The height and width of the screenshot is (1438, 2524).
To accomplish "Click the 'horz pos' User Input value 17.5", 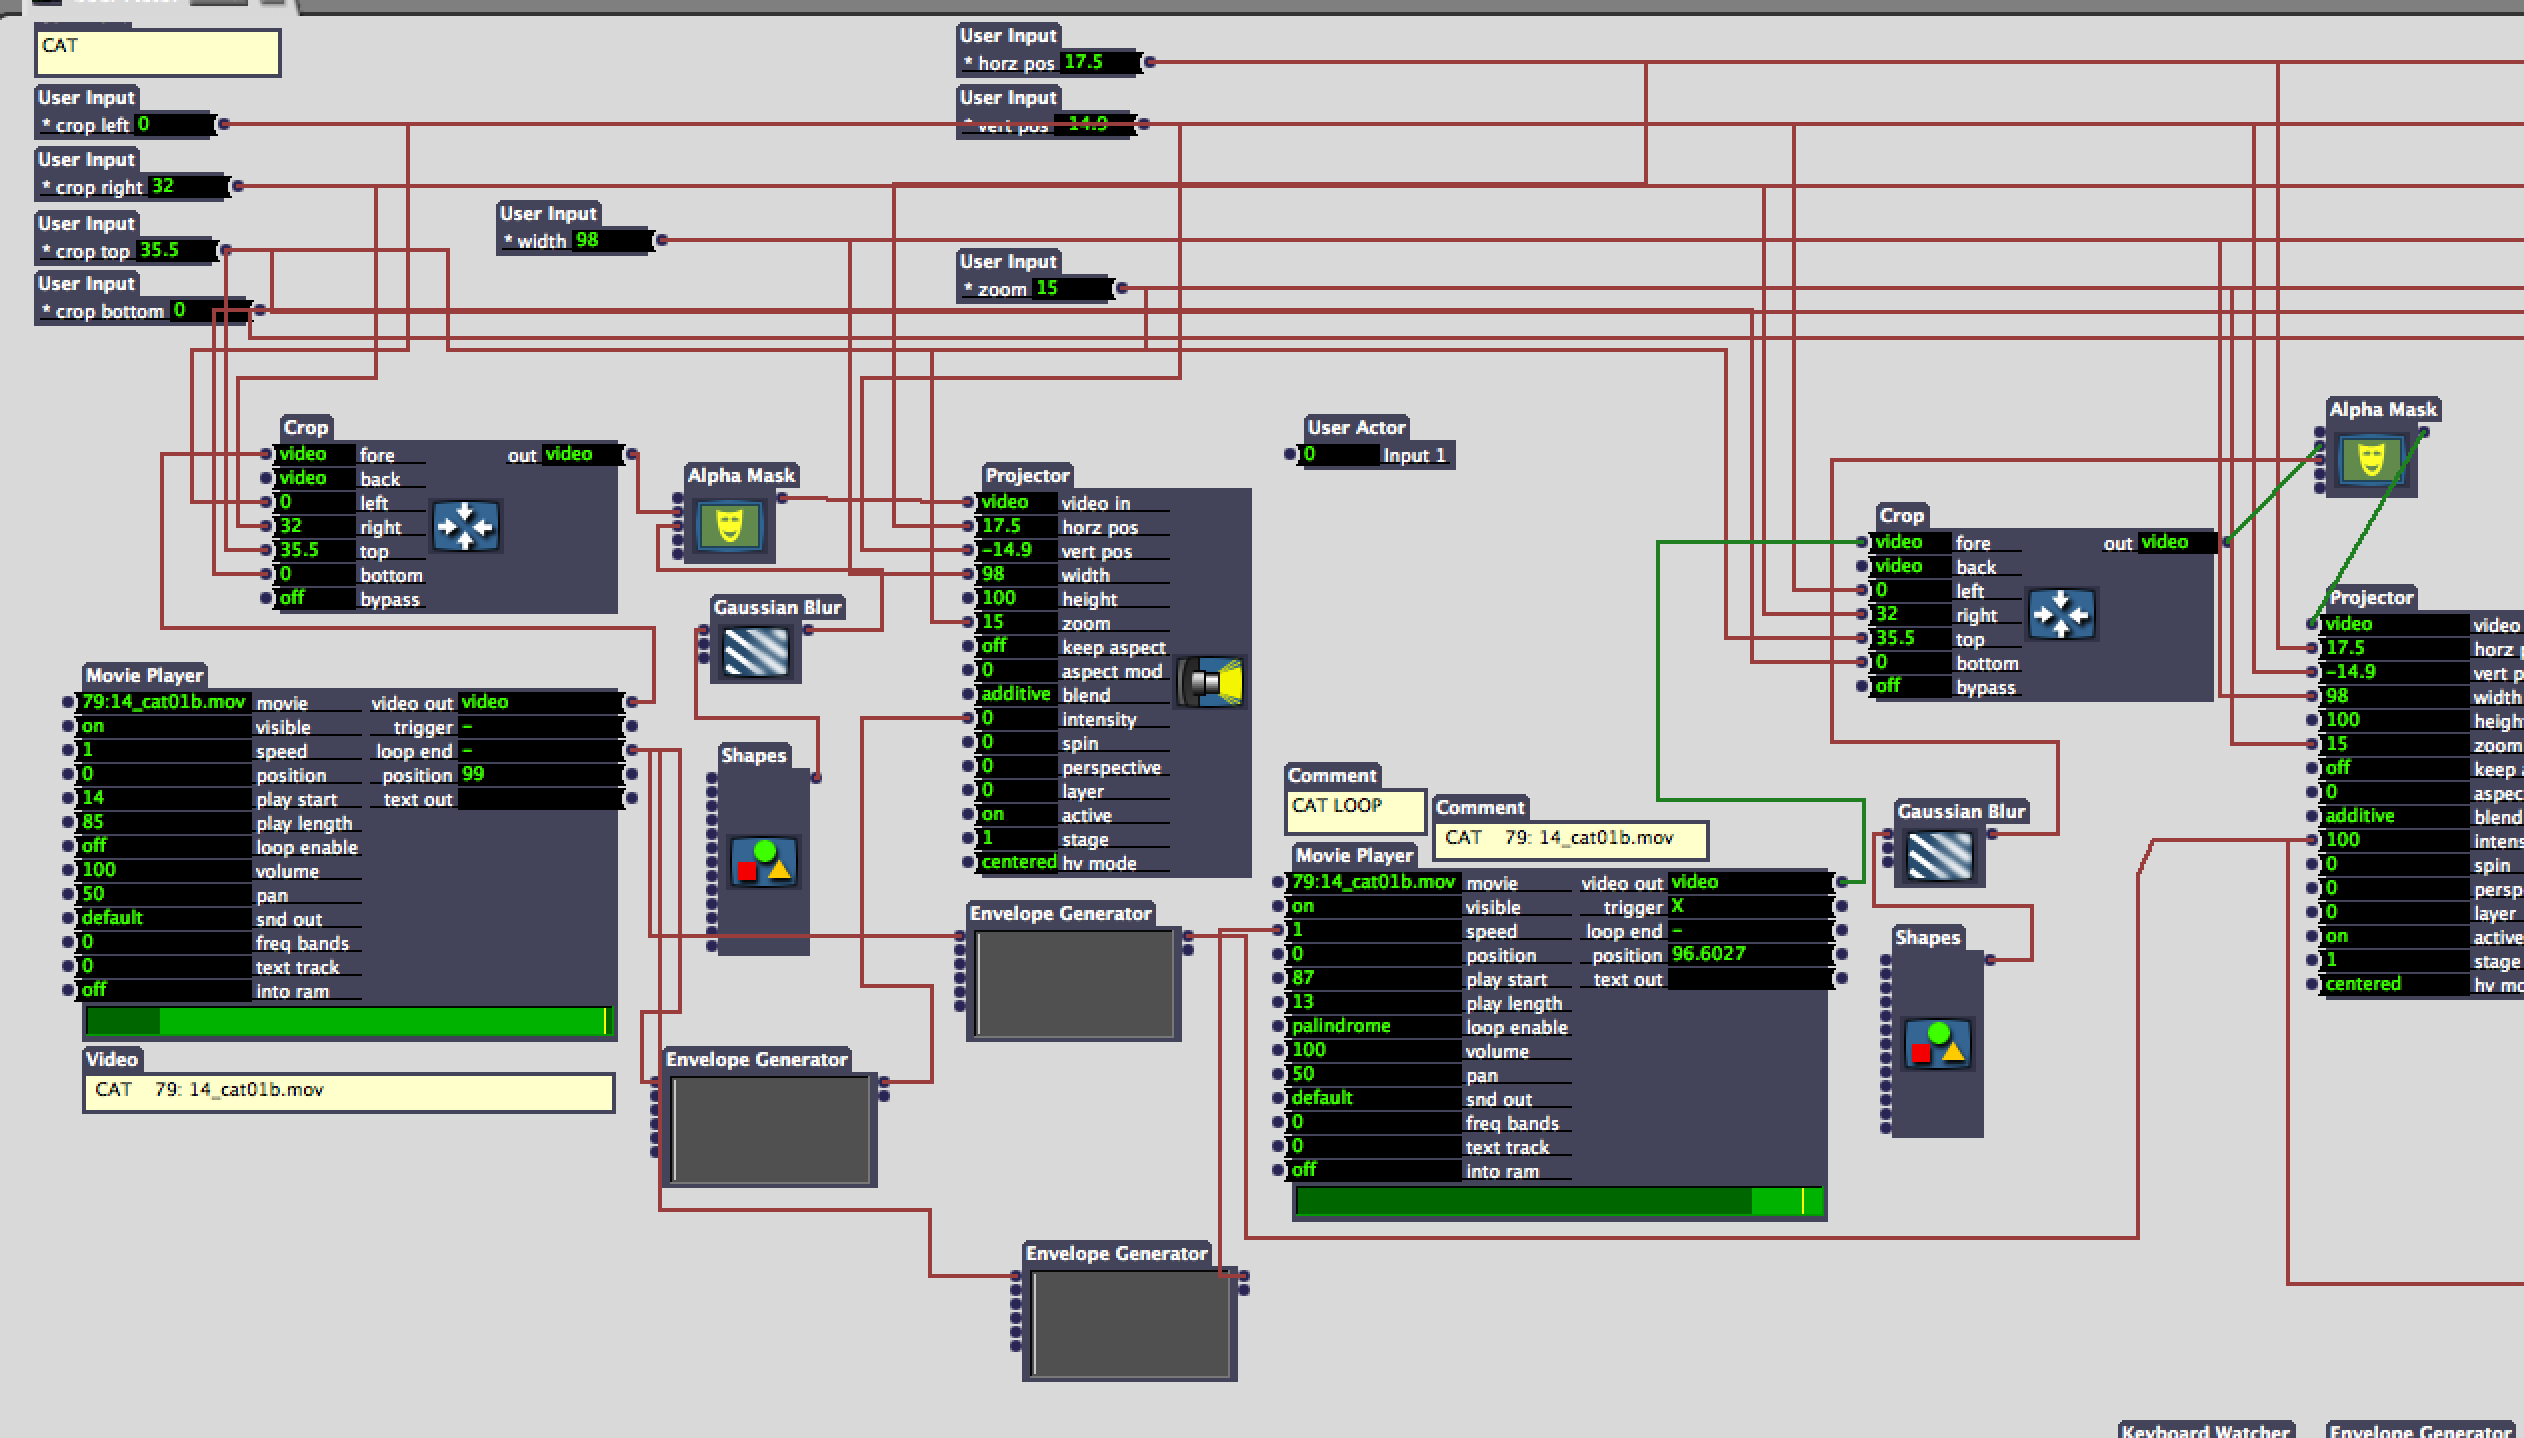I will tap(1099, 62).
